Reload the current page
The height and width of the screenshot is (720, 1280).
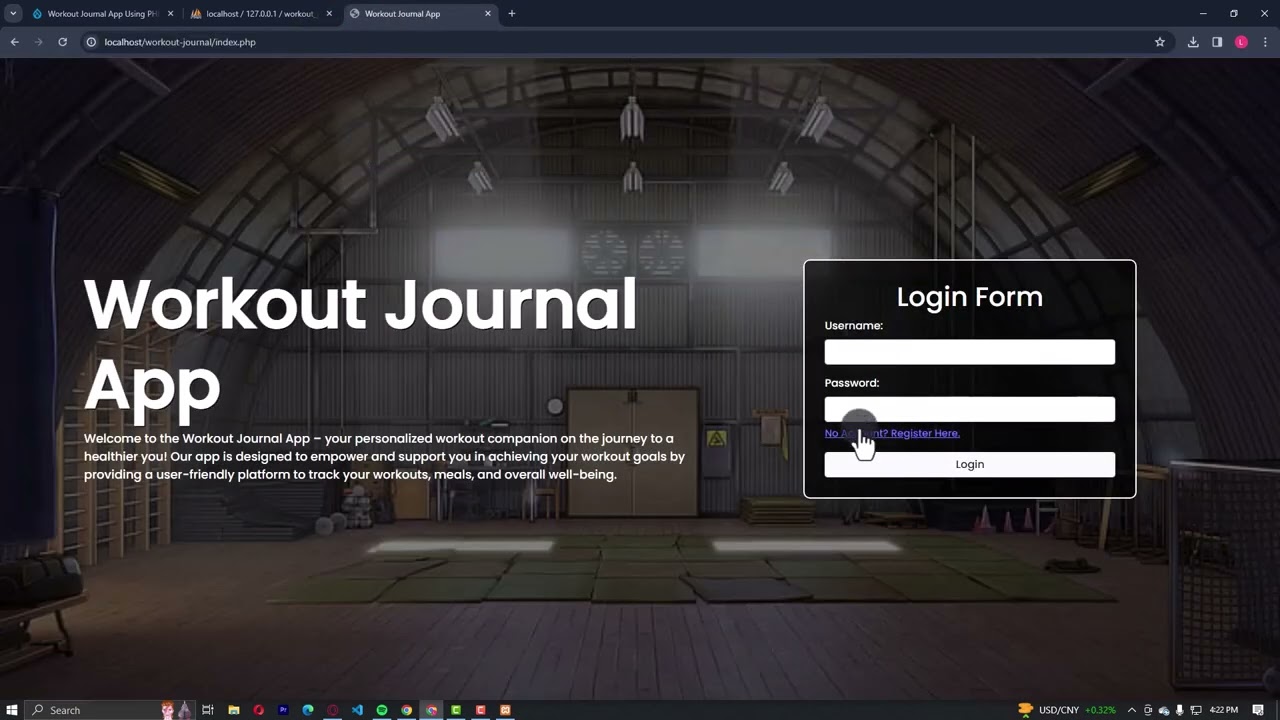(62, 42)
